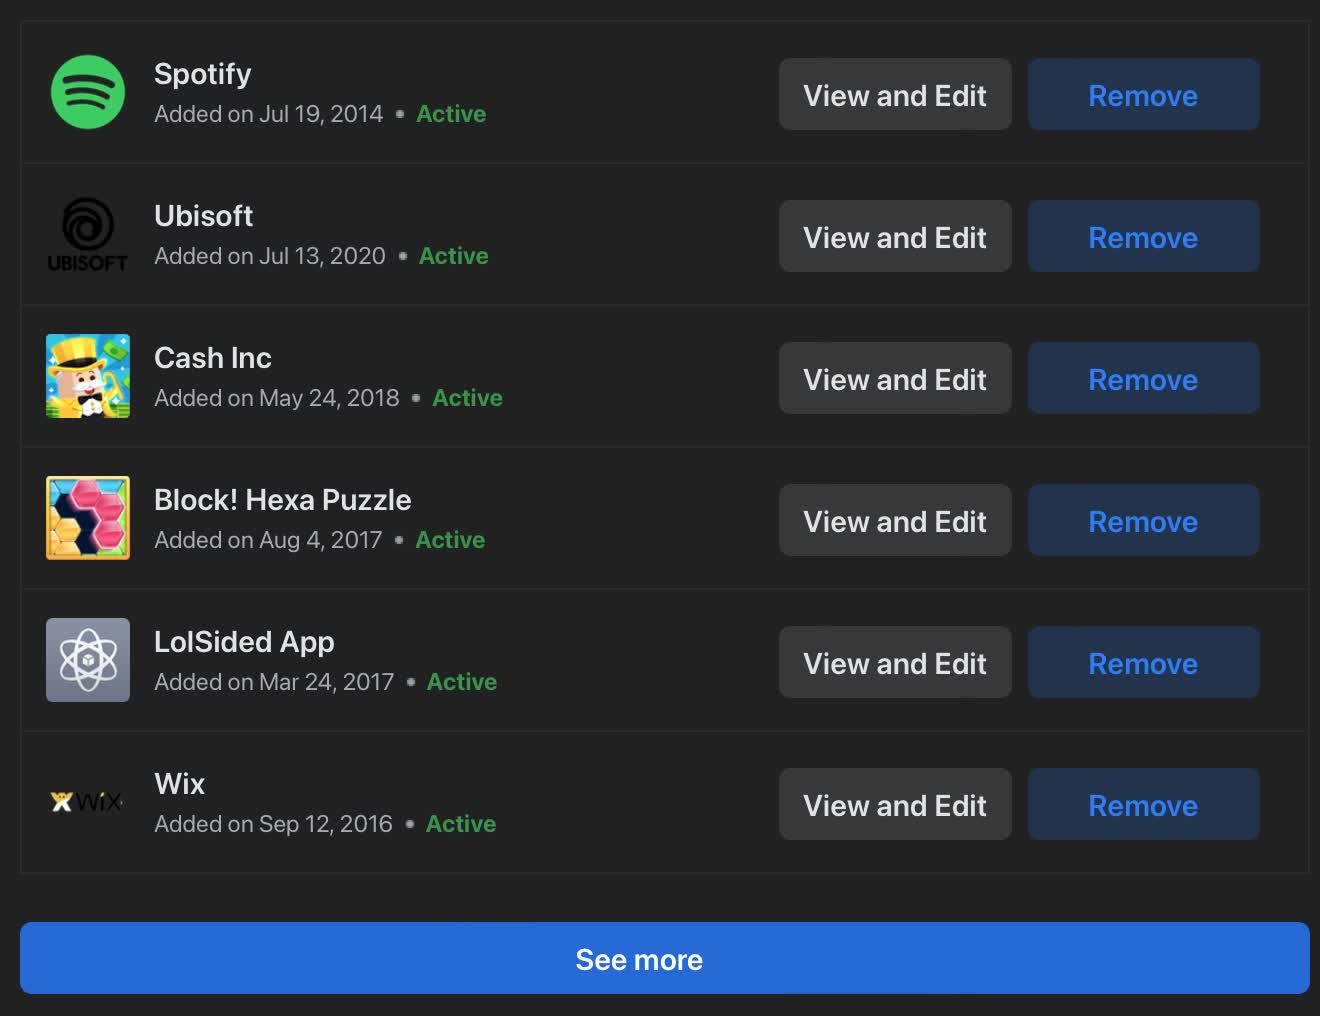View and Edit LolSided App settings
The width and height of the screenshot is (1320, 1016).
coord(895,663)
